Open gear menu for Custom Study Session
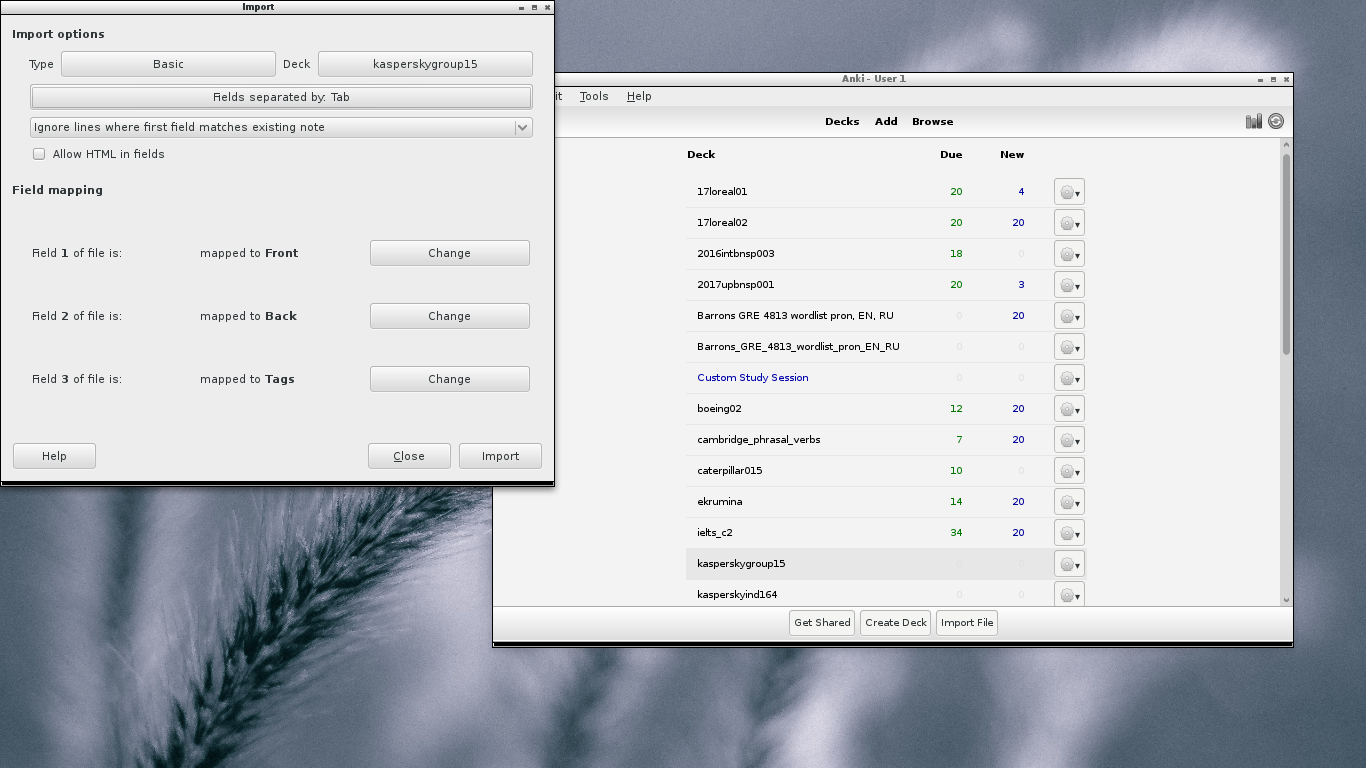This screenshot has width=1366, height=768. (1069, 378)
